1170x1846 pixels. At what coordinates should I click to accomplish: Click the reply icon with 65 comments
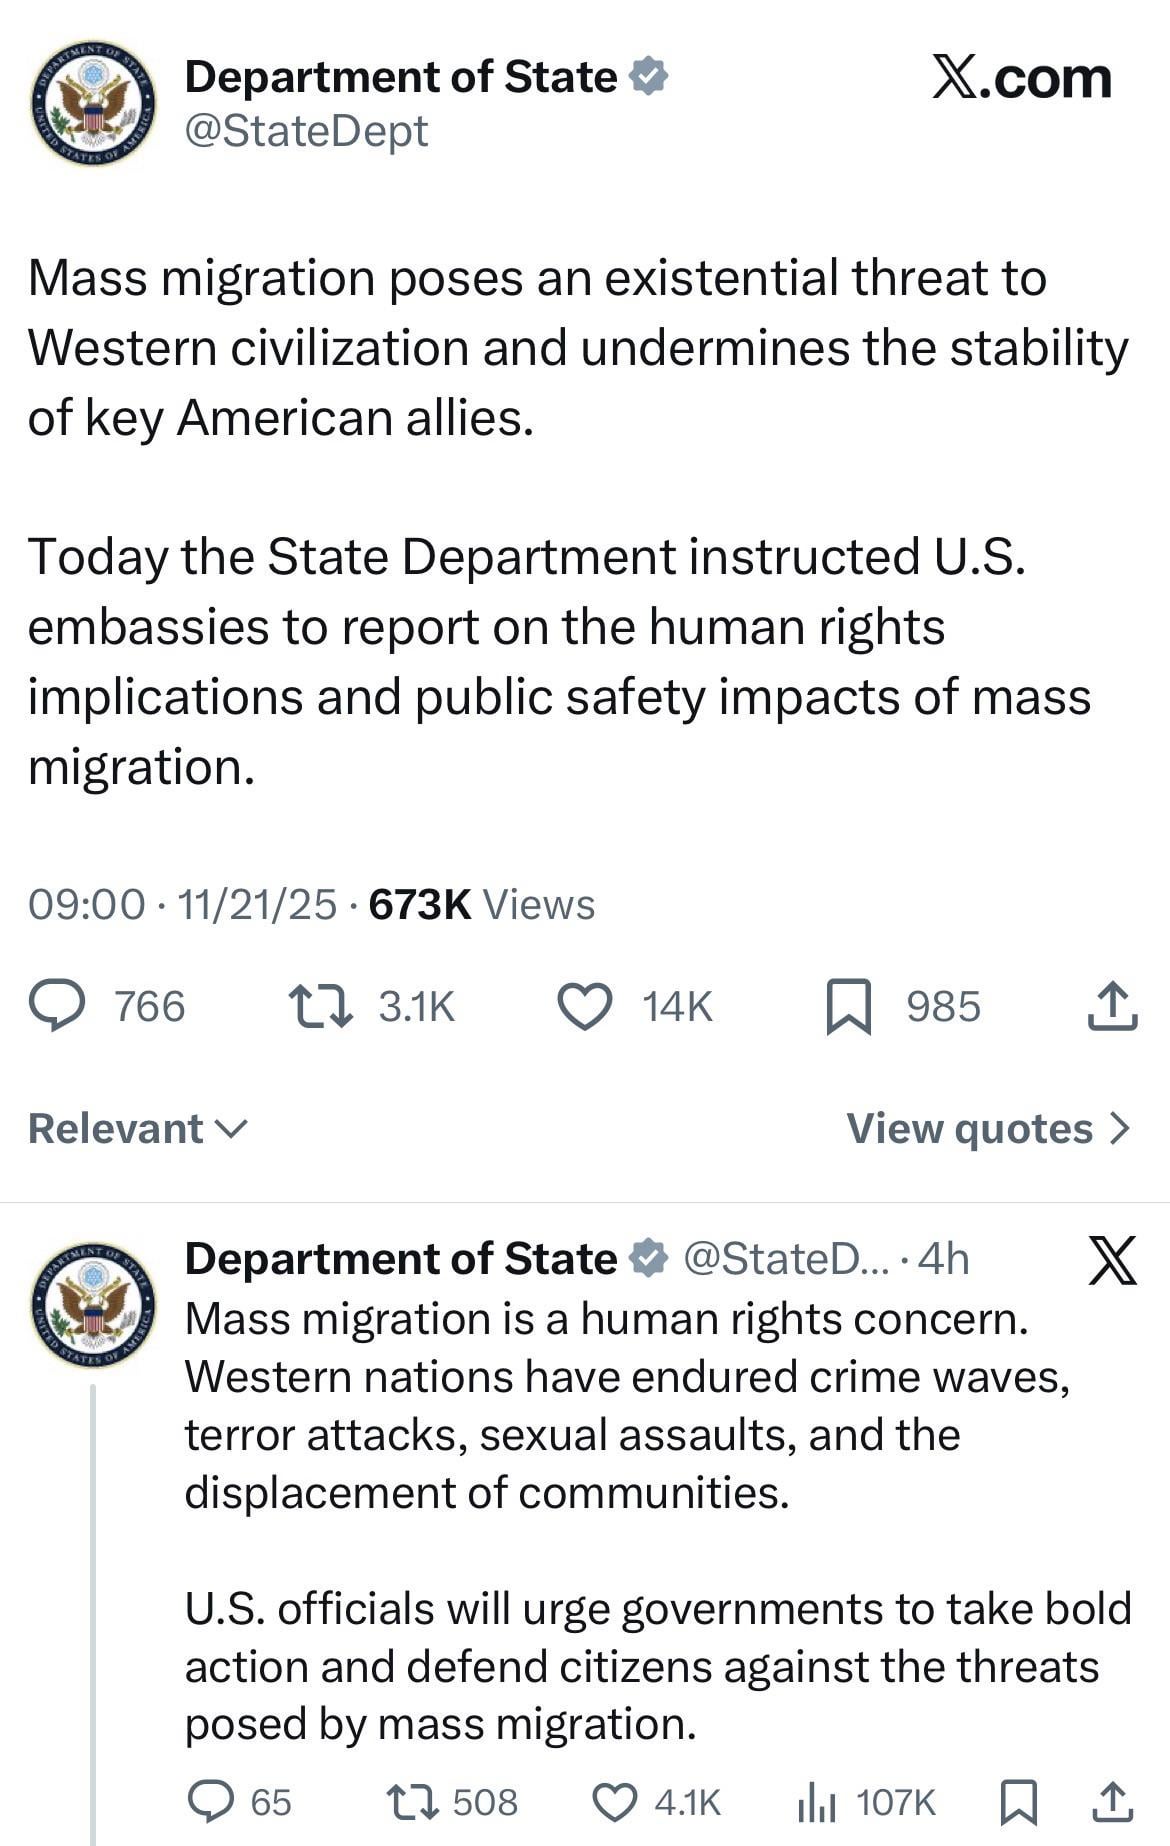tap(211, 1802)
